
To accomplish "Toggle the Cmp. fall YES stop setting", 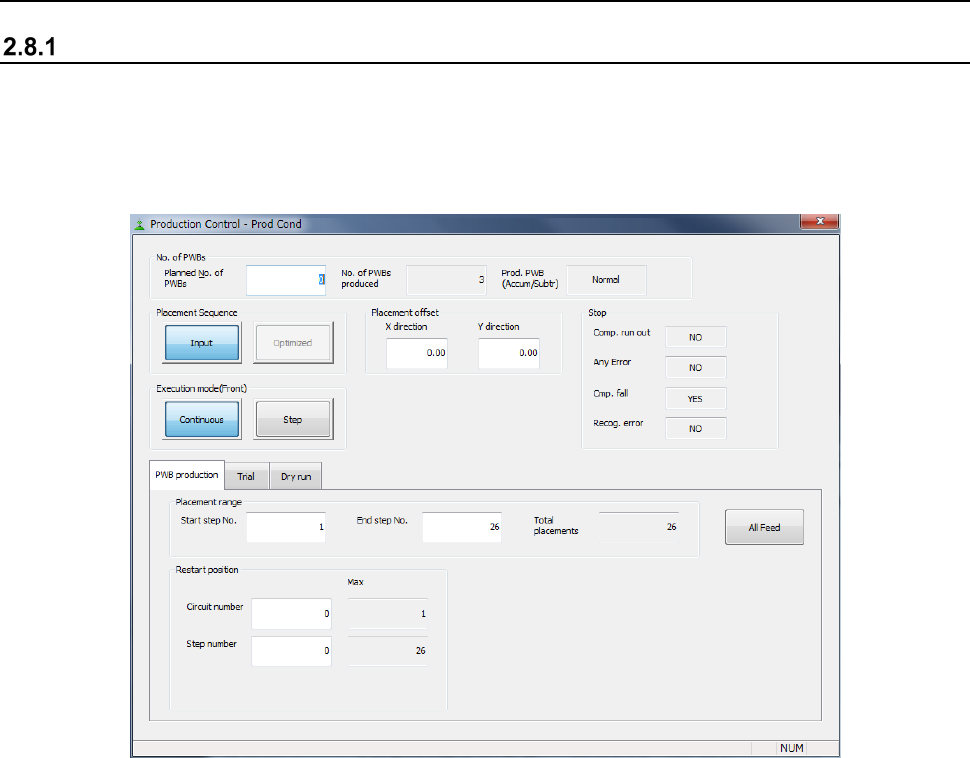I will tap(695, 398).
